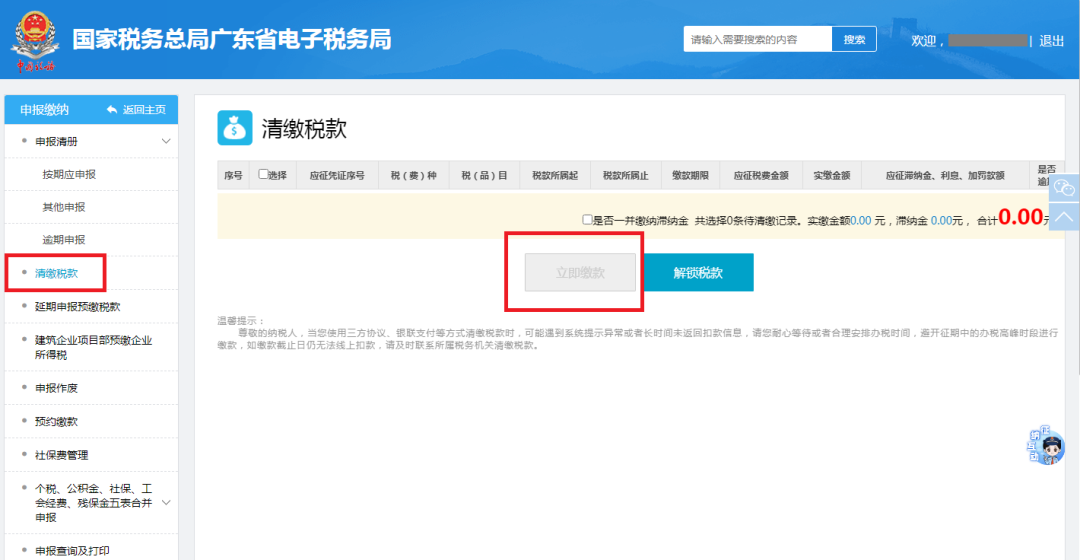
Task: Click the national tax emblem logo
Action: tap(34, 41)
